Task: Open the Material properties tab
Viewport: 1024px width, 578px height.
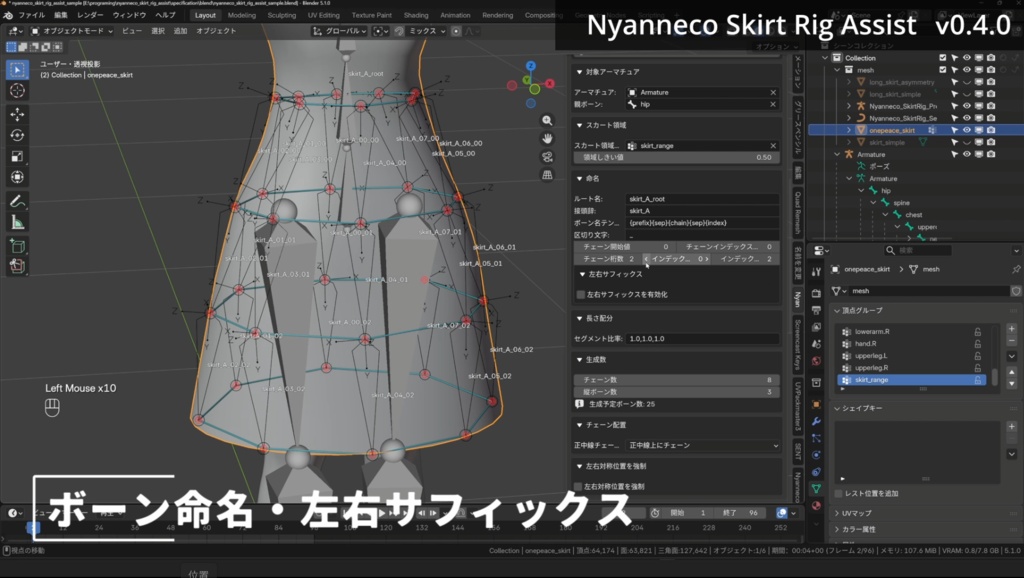Action: tap(816, 506)
